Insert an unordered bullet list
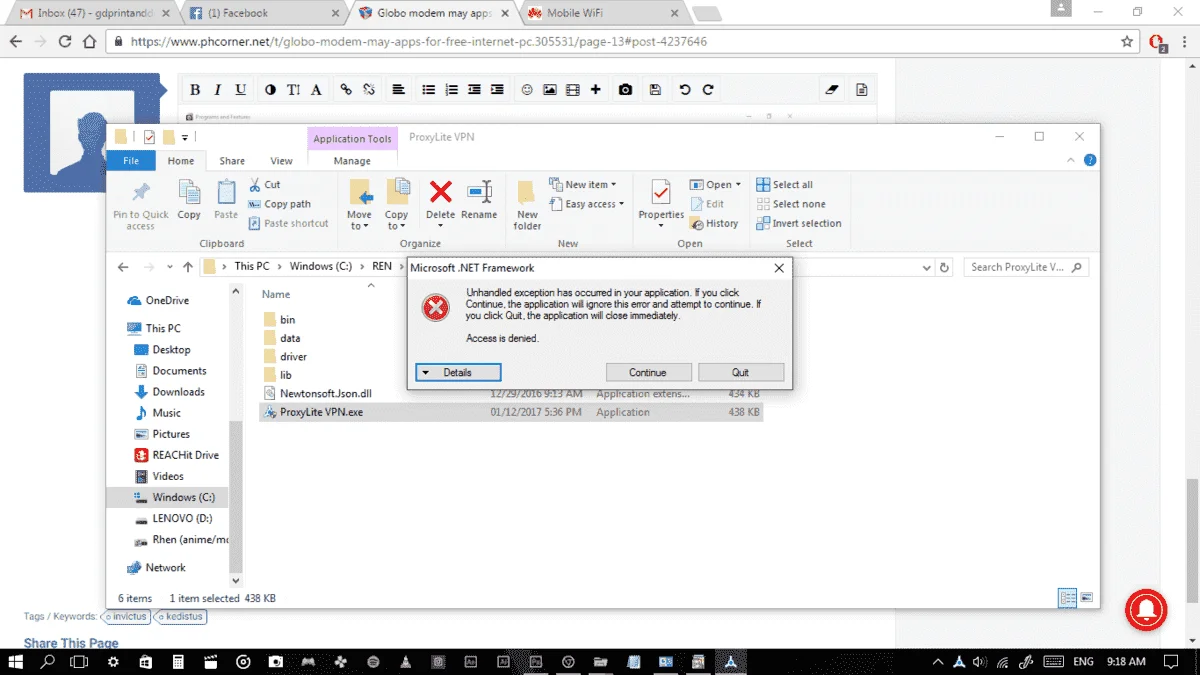This screenshot has height=675, width=1200. point(428,89)
